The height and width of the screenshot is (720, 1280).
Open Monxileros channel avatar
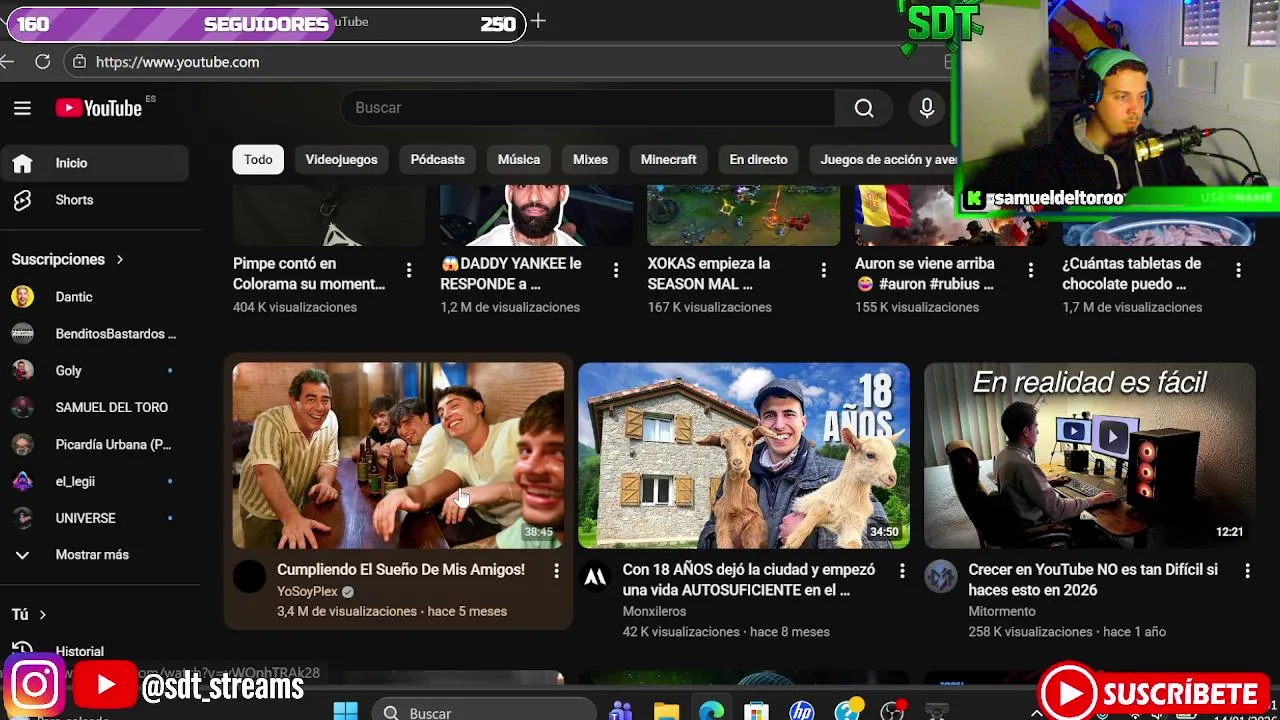click(595, 577)
